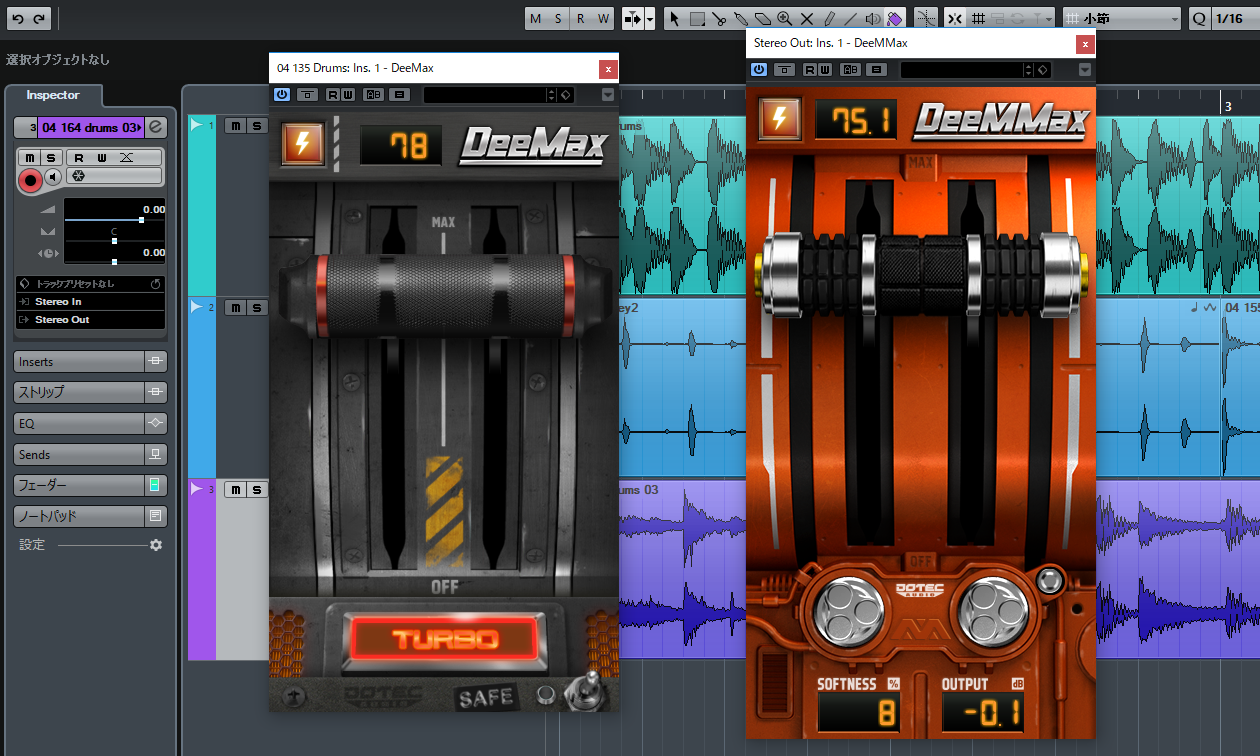This screenshot has height=756, width=1260.
Task: Select the Draw pencil tool
Action: click(x=829, y=18)
